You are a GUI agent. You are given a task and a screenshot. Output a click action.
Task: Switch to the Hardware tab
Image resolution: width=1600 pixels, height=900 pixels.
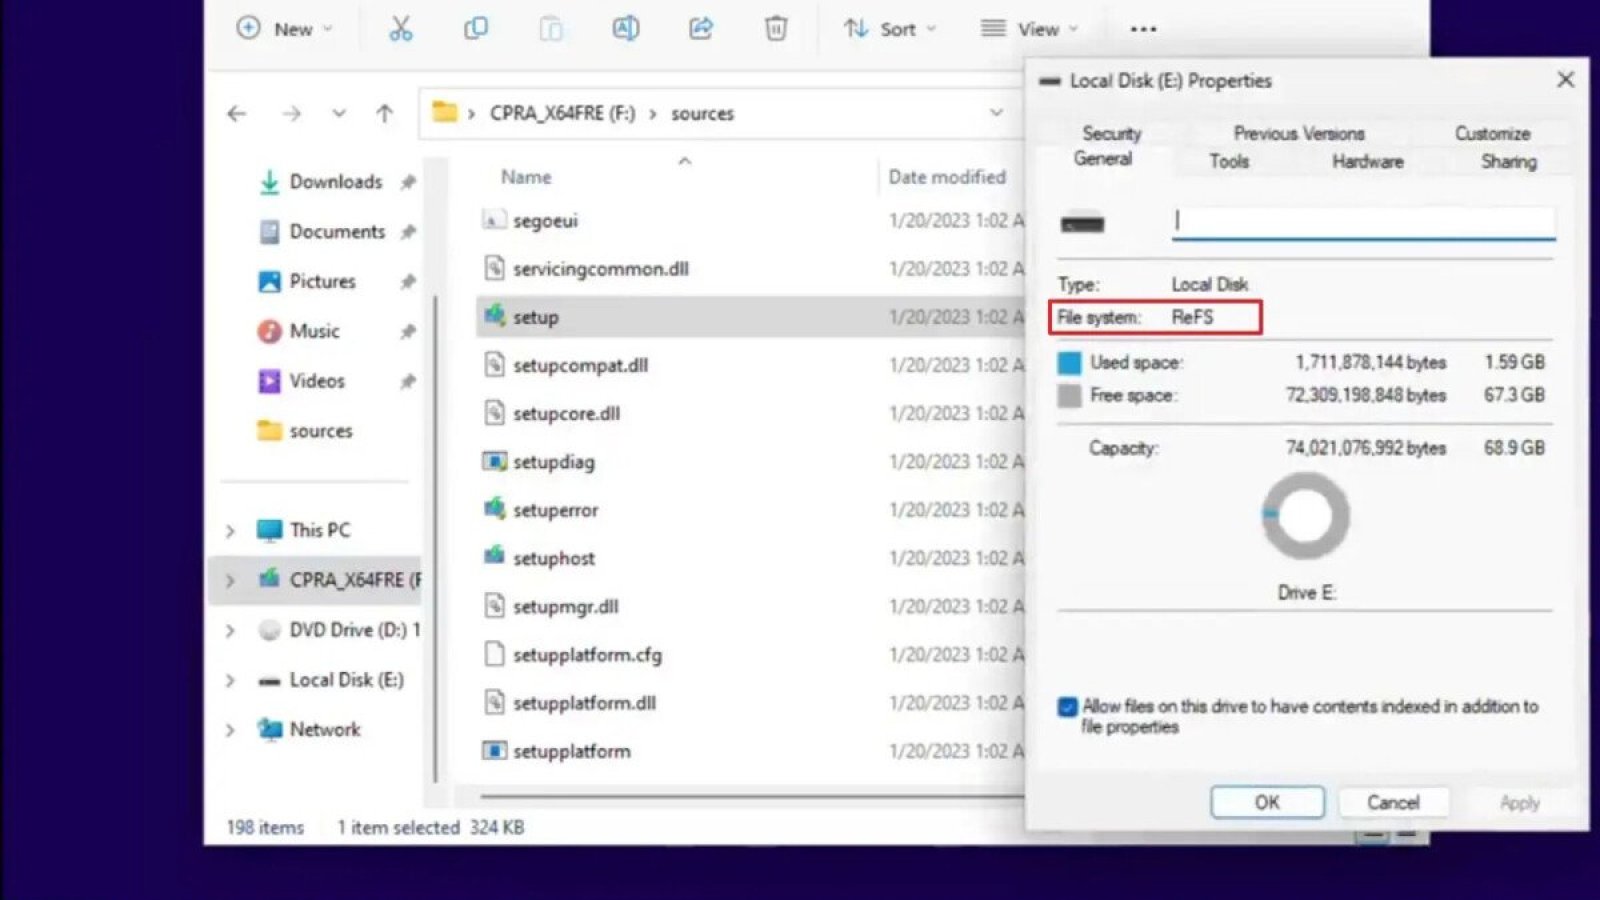coord(1367,161)
